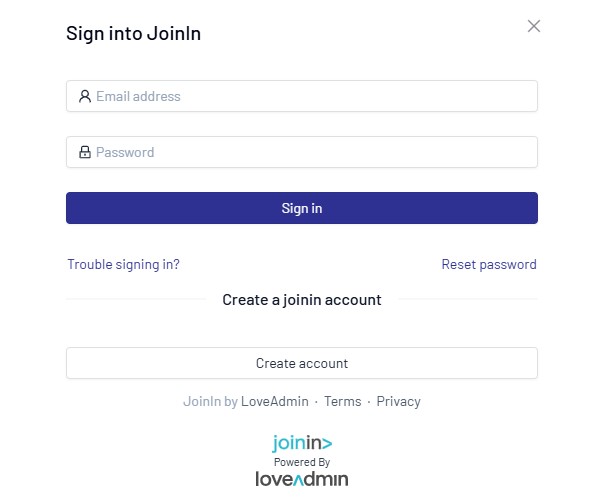Screen dimensions: 603x497
Task: Click the padlock icon in the password field
Action: click(x=85, y=152)
